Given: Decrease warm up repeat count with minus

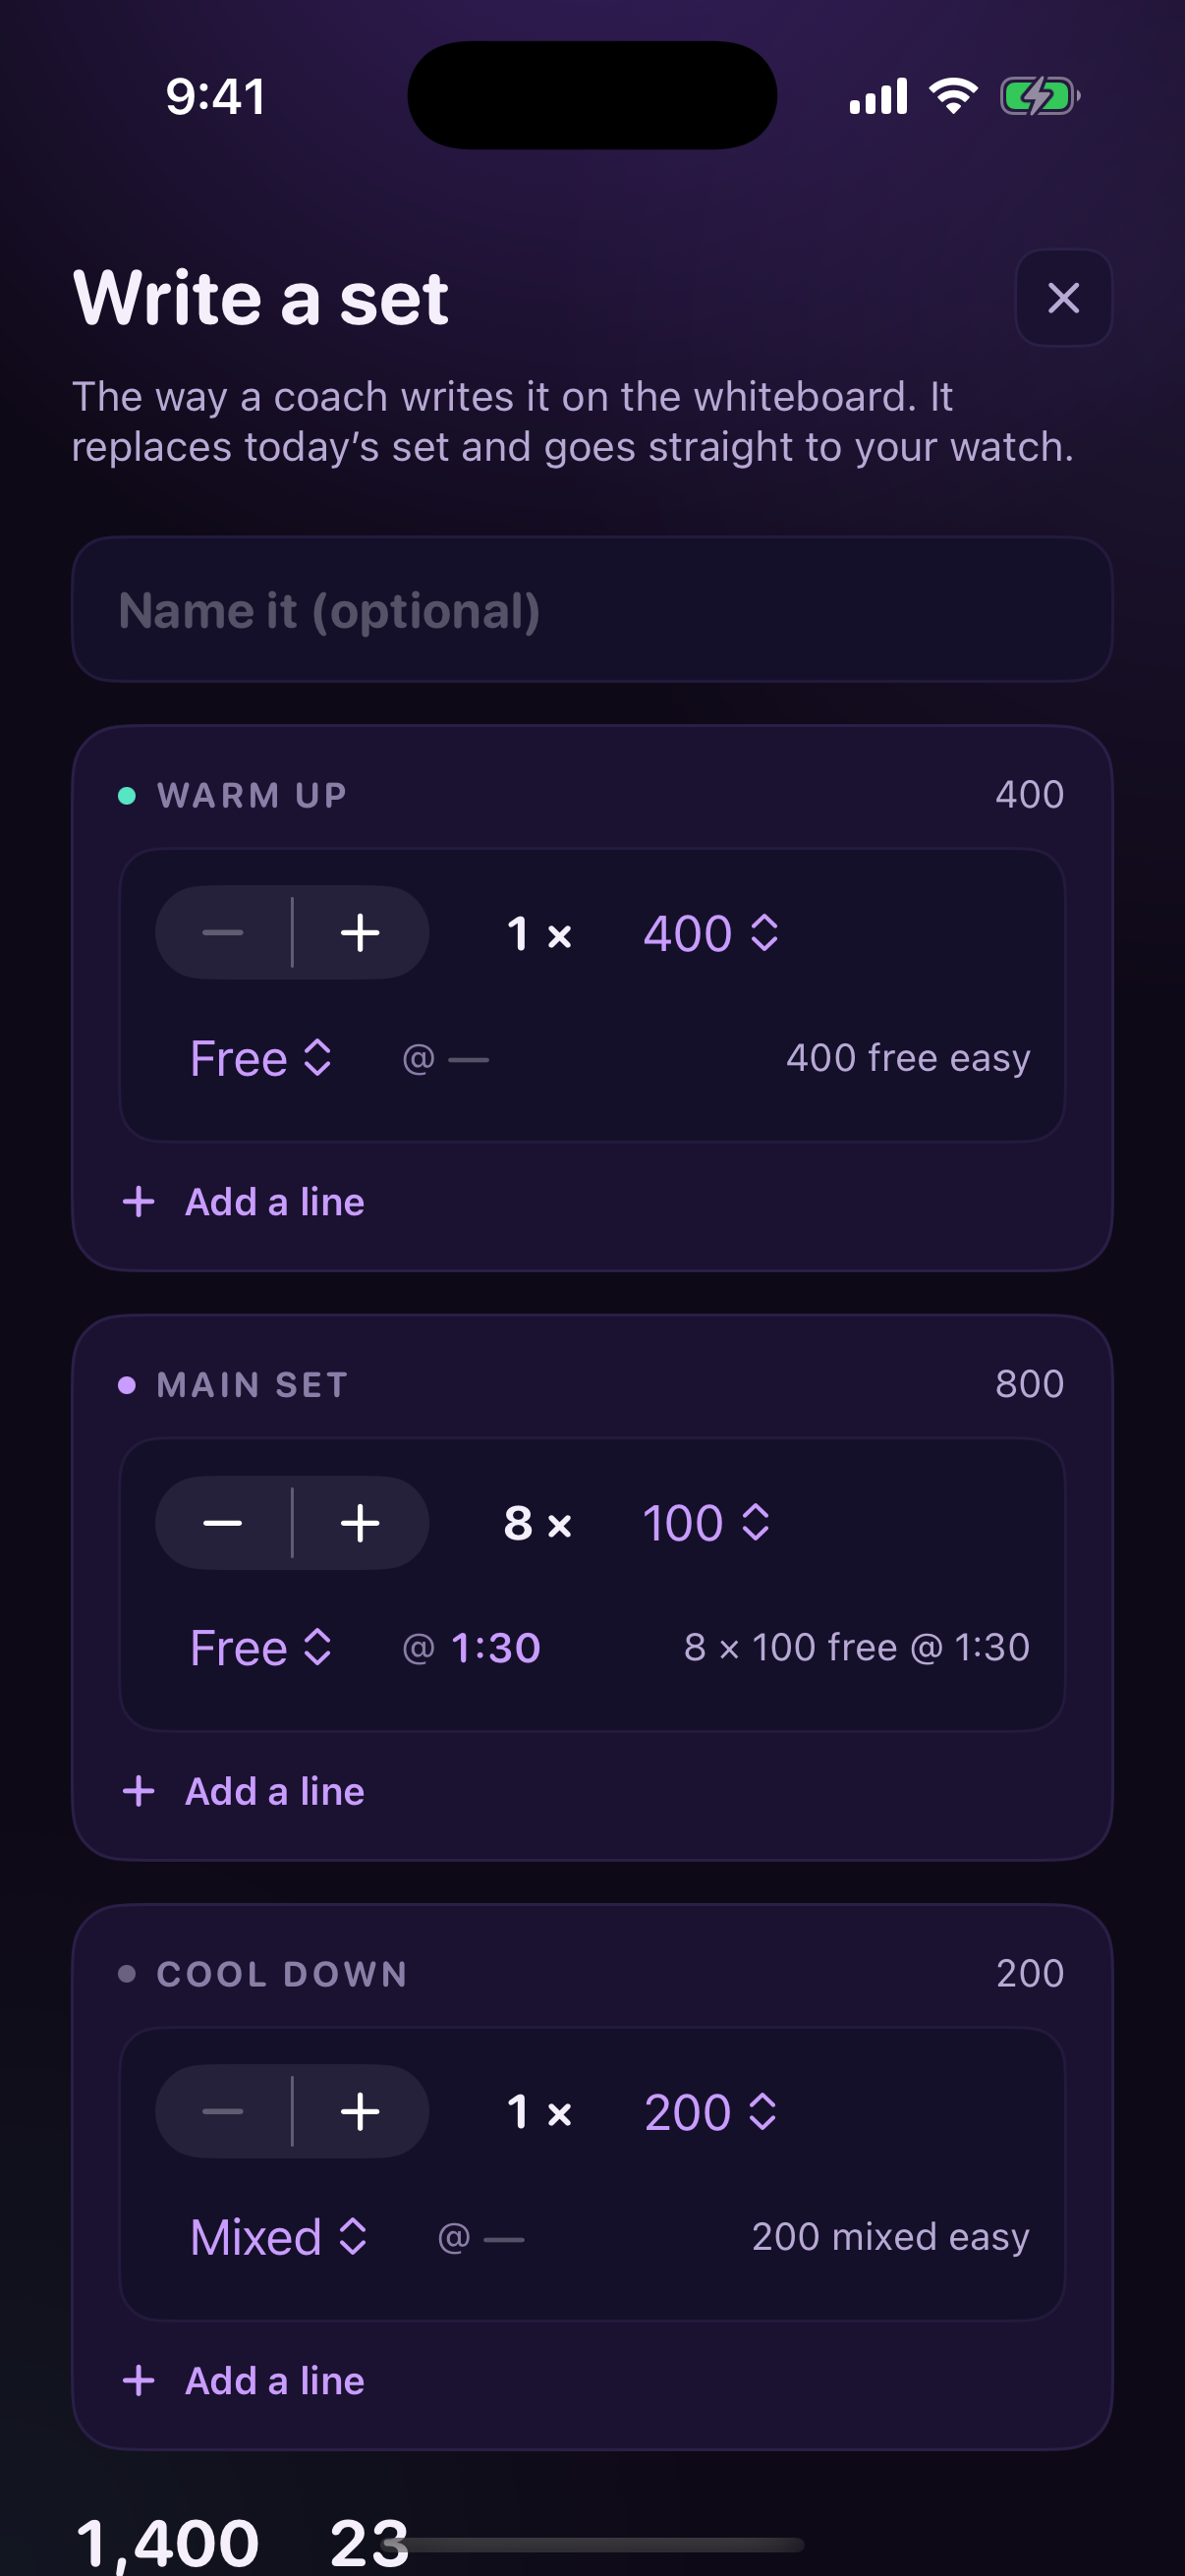Looking at the screenshot, I should coord(223,933).
